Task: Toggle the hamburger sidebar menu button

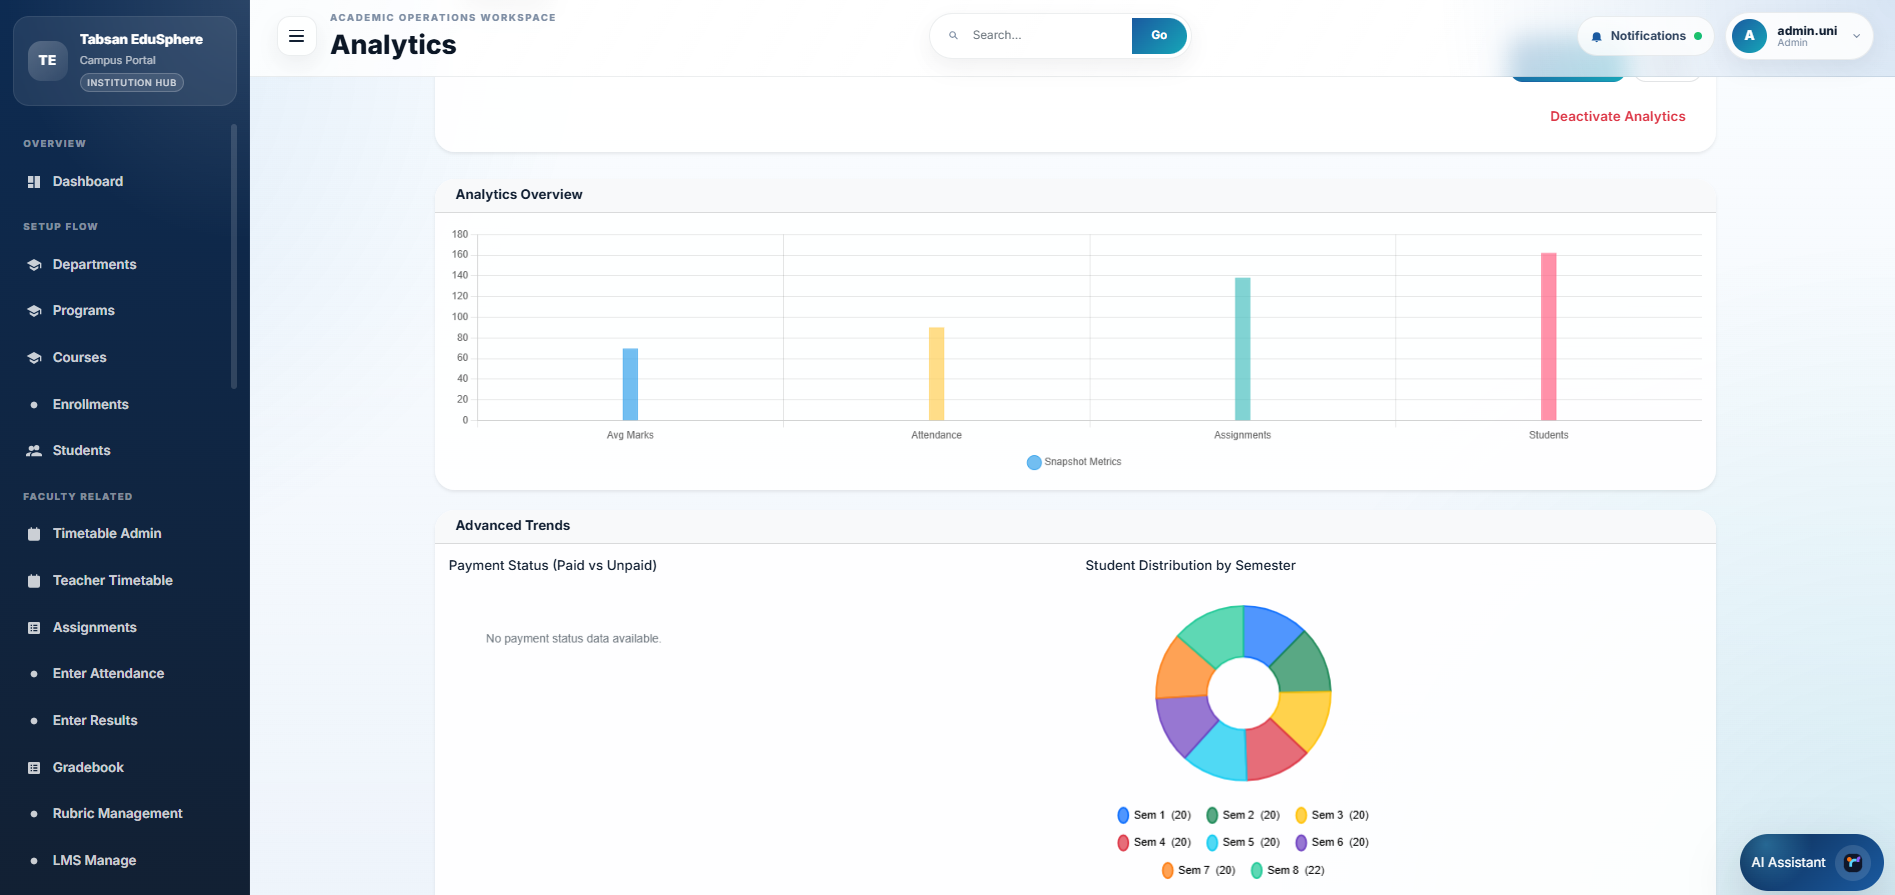Action: coord(296,36)
